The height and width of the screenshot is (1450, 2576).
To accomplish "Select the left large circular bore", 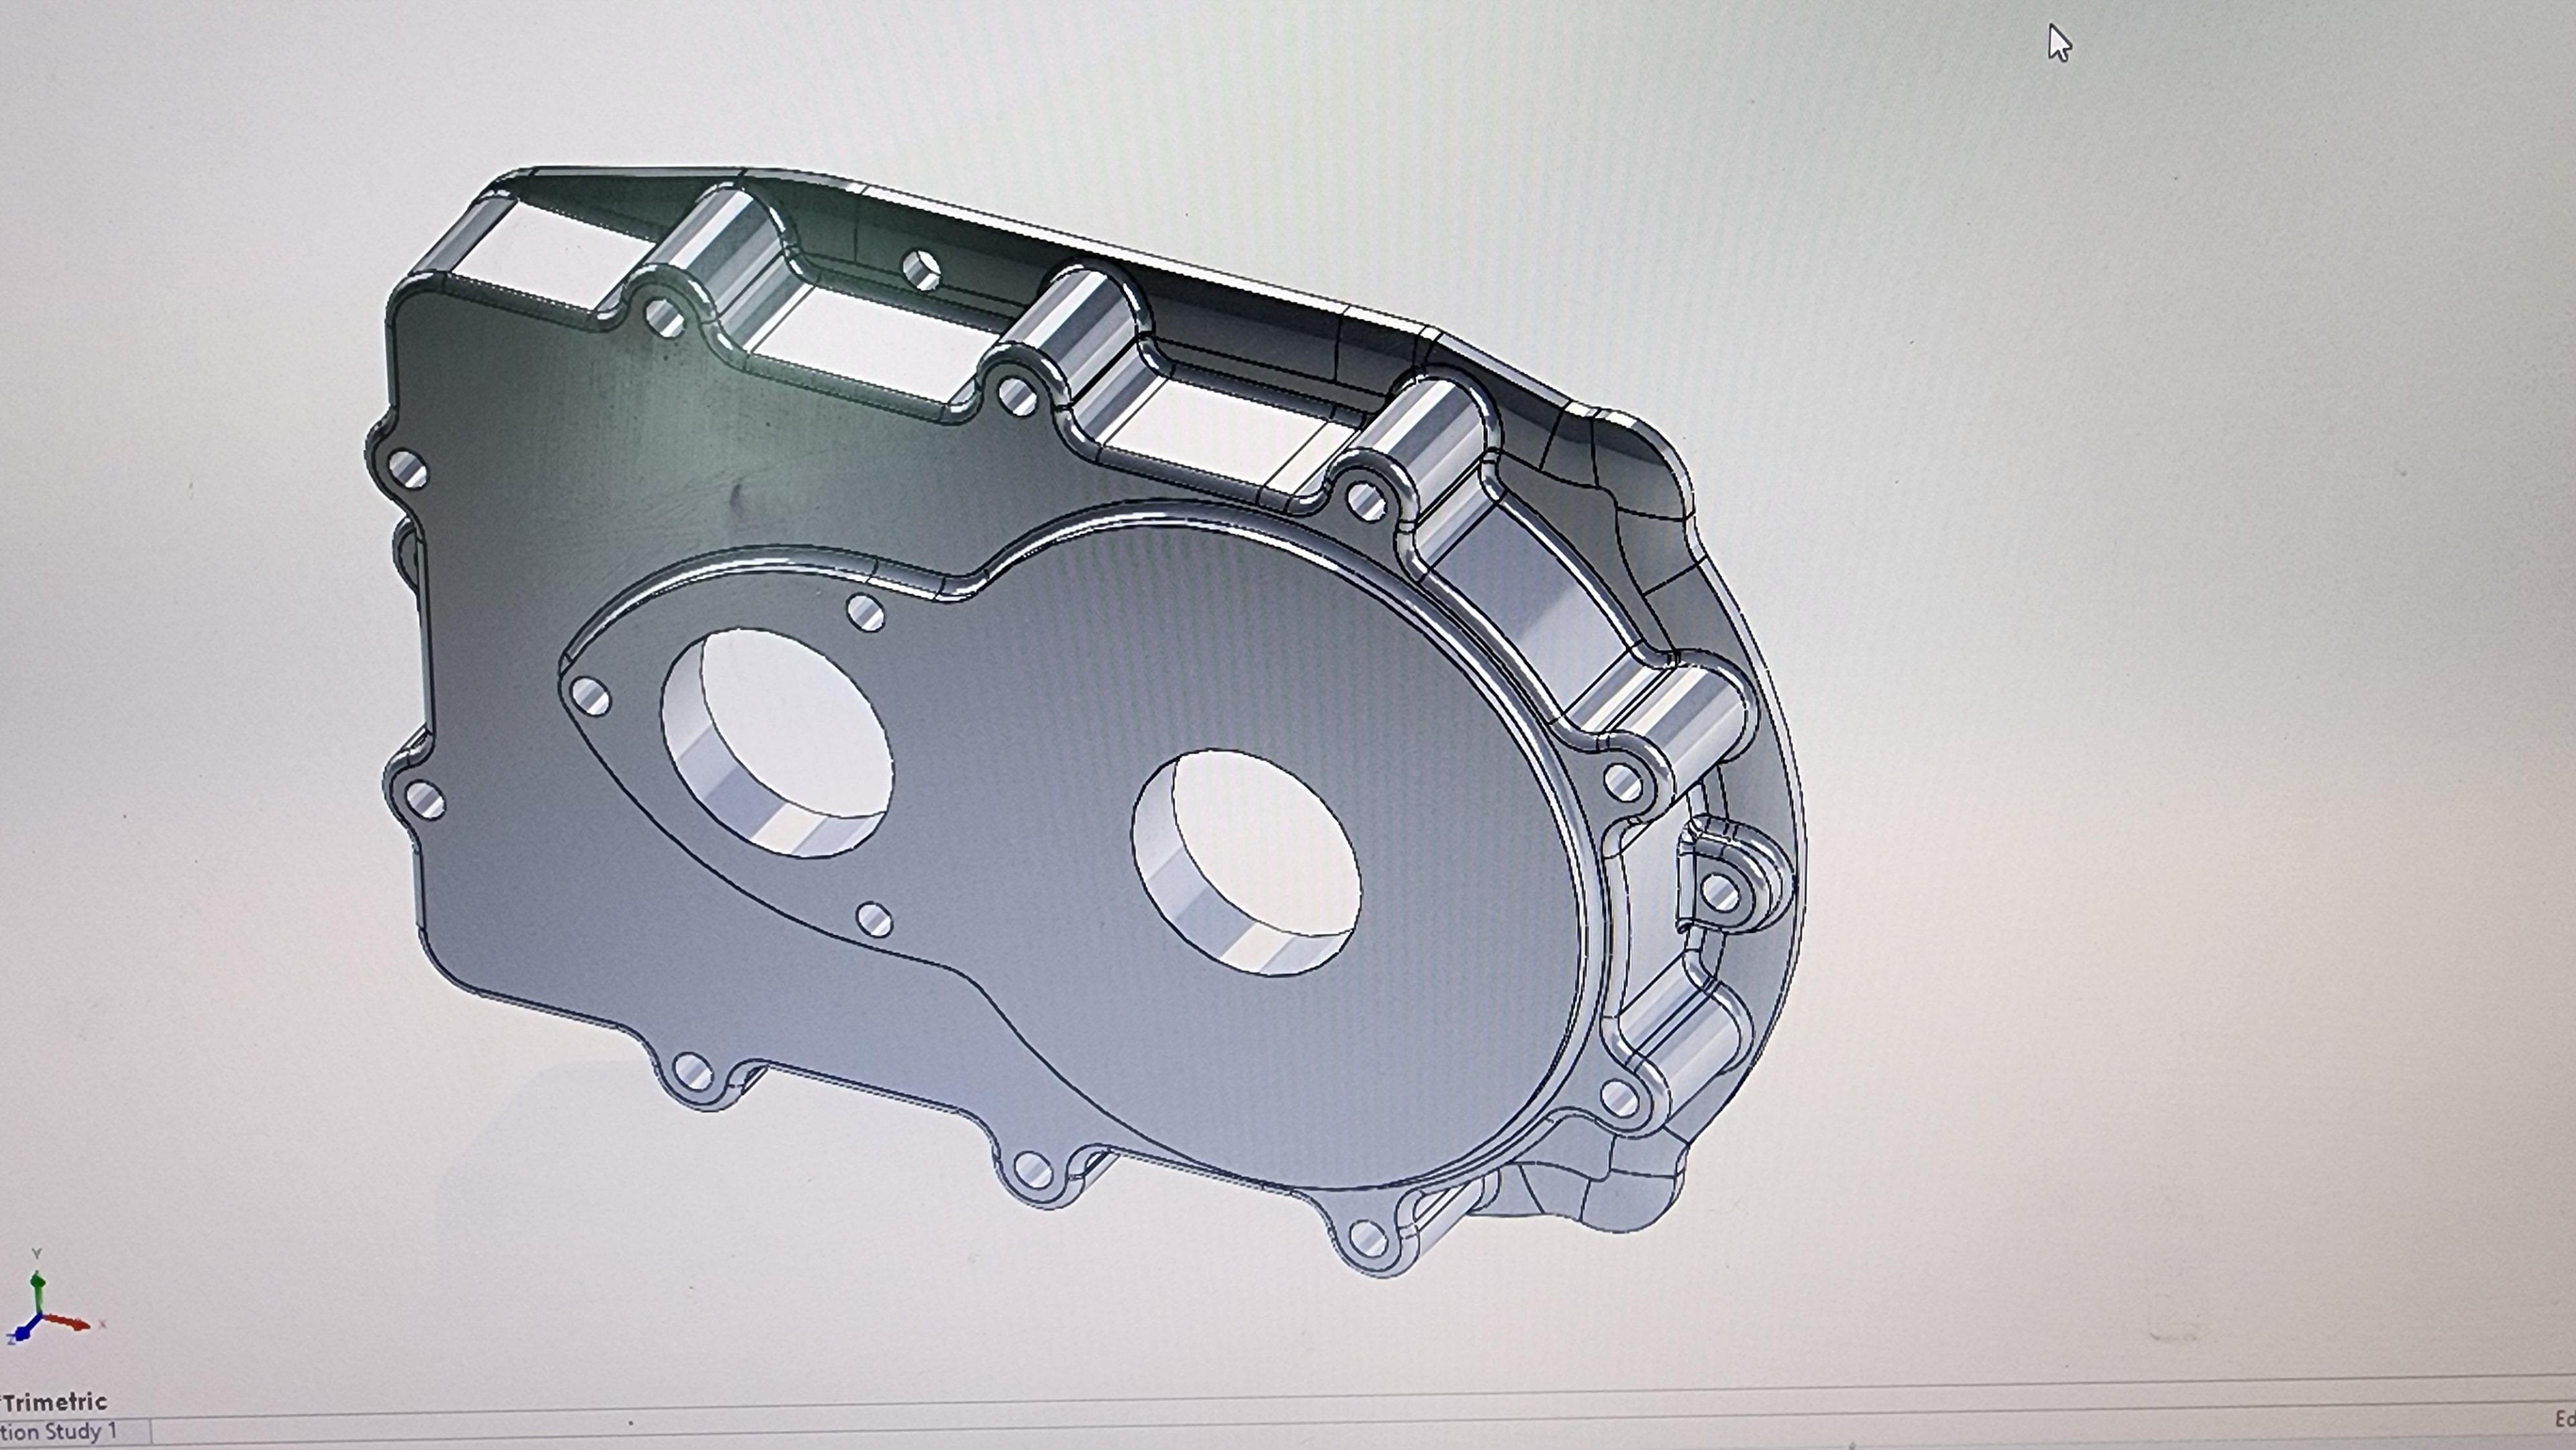I will pos(777,743).
